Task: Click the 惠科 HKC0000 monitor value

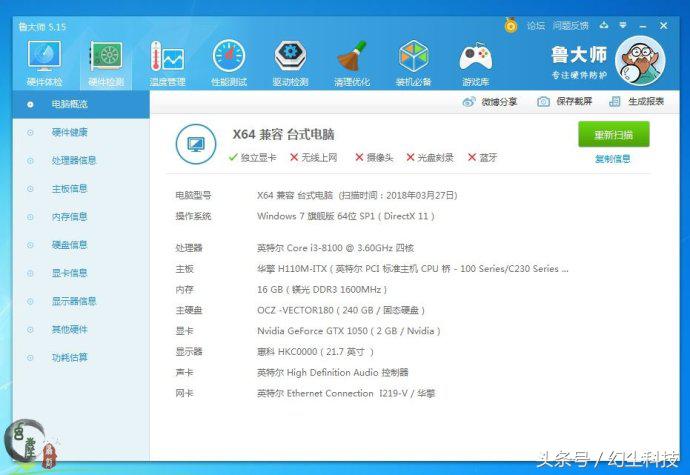Action: click(x=316, y=351)
